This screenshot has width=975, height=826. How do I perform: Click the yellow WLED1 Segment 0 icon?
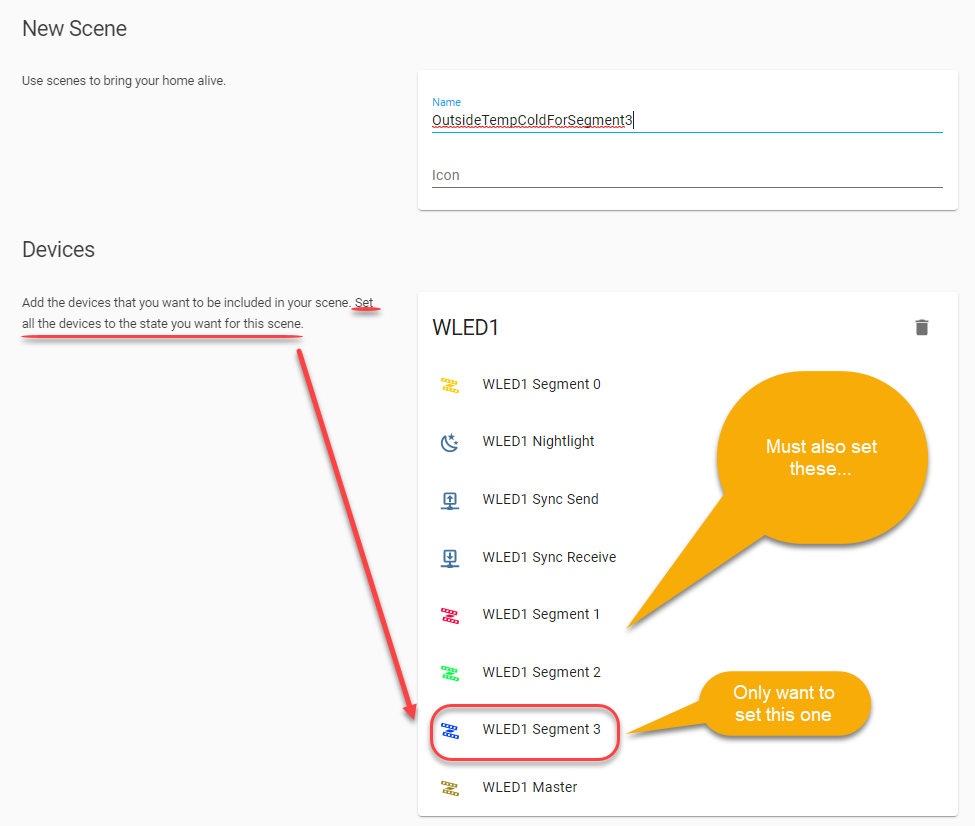click(450, 384)
